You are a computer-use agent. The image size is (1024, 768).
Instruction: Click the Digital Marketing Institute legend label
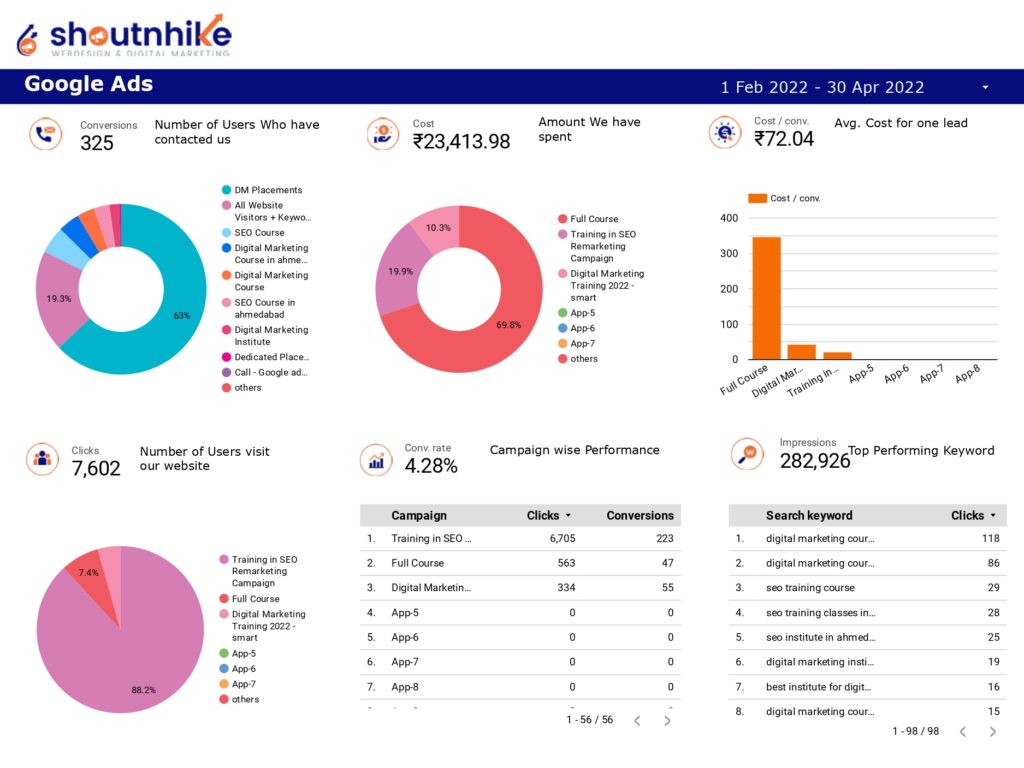271,336
